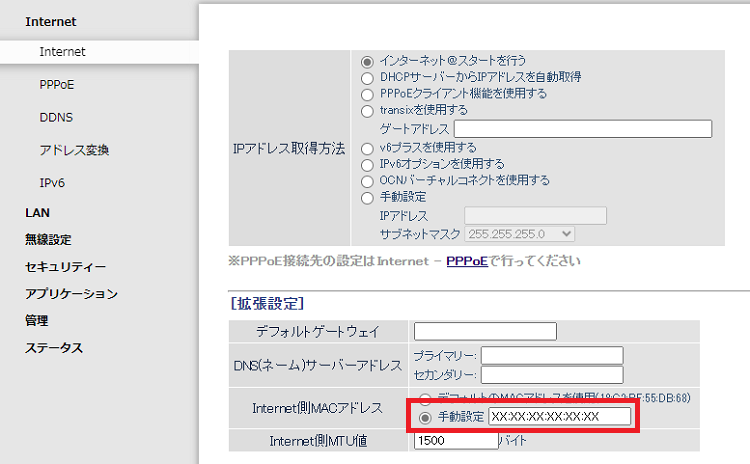
Task: Select 手動設定 IP address method radio
Action: click(367, 198)
